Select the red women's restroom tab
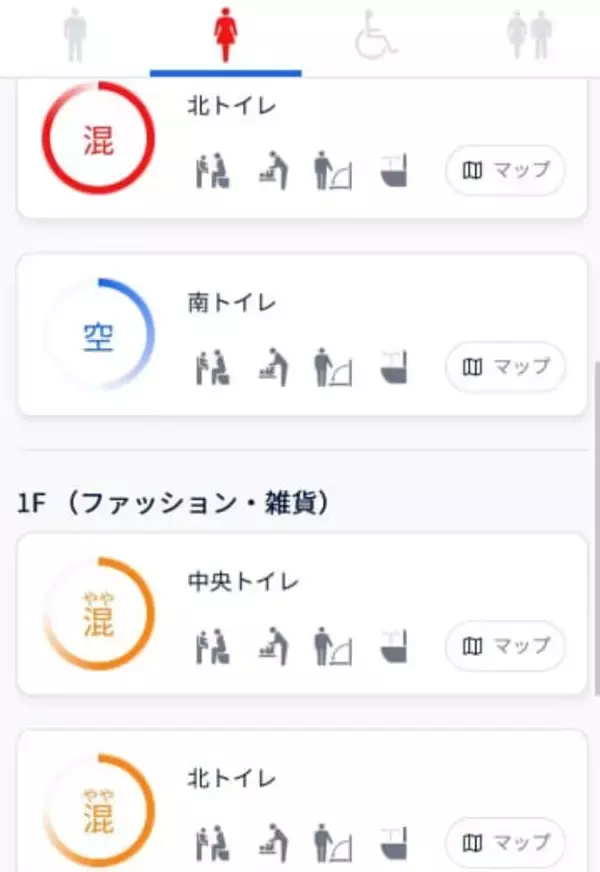Screen dimensions: 600x872 click(226, 36)
